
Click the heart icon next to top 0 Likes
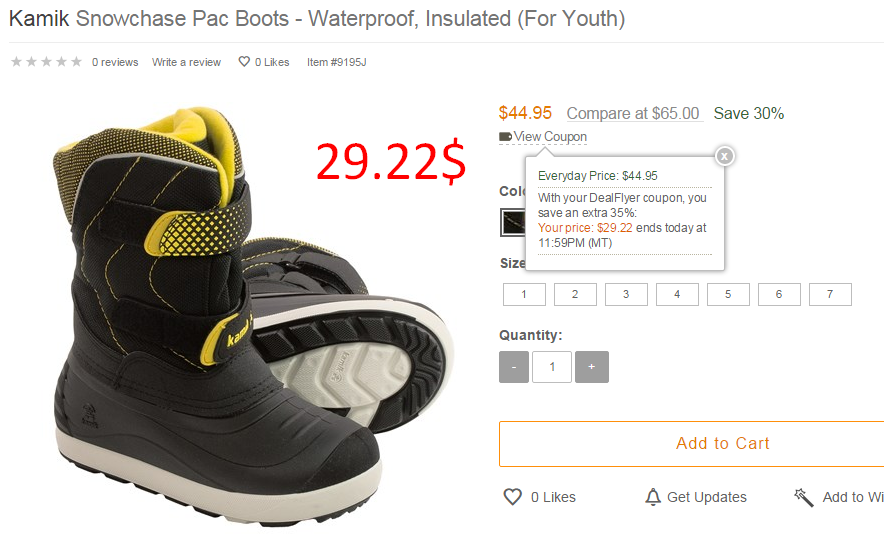pos(244,61)
